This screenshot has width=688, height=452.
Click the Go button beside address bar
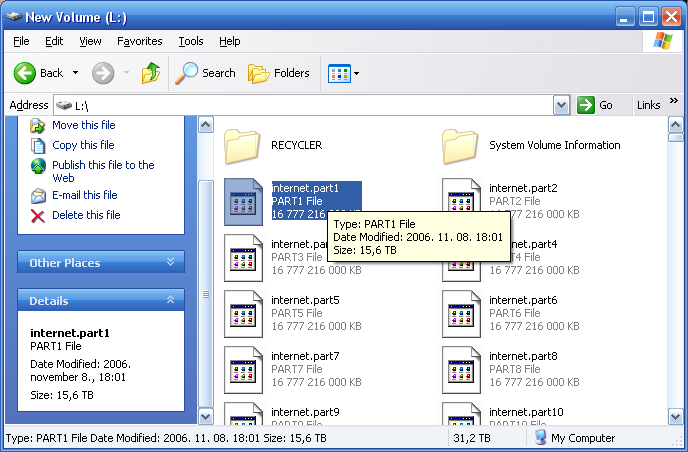[597, 105]
